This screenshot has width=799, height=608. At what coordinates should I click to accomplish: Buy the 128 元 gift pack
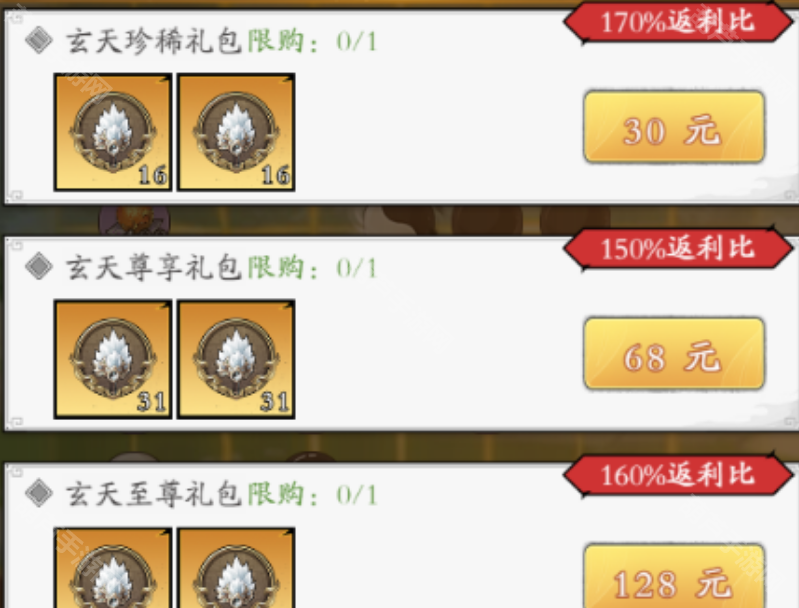point(674,576)
